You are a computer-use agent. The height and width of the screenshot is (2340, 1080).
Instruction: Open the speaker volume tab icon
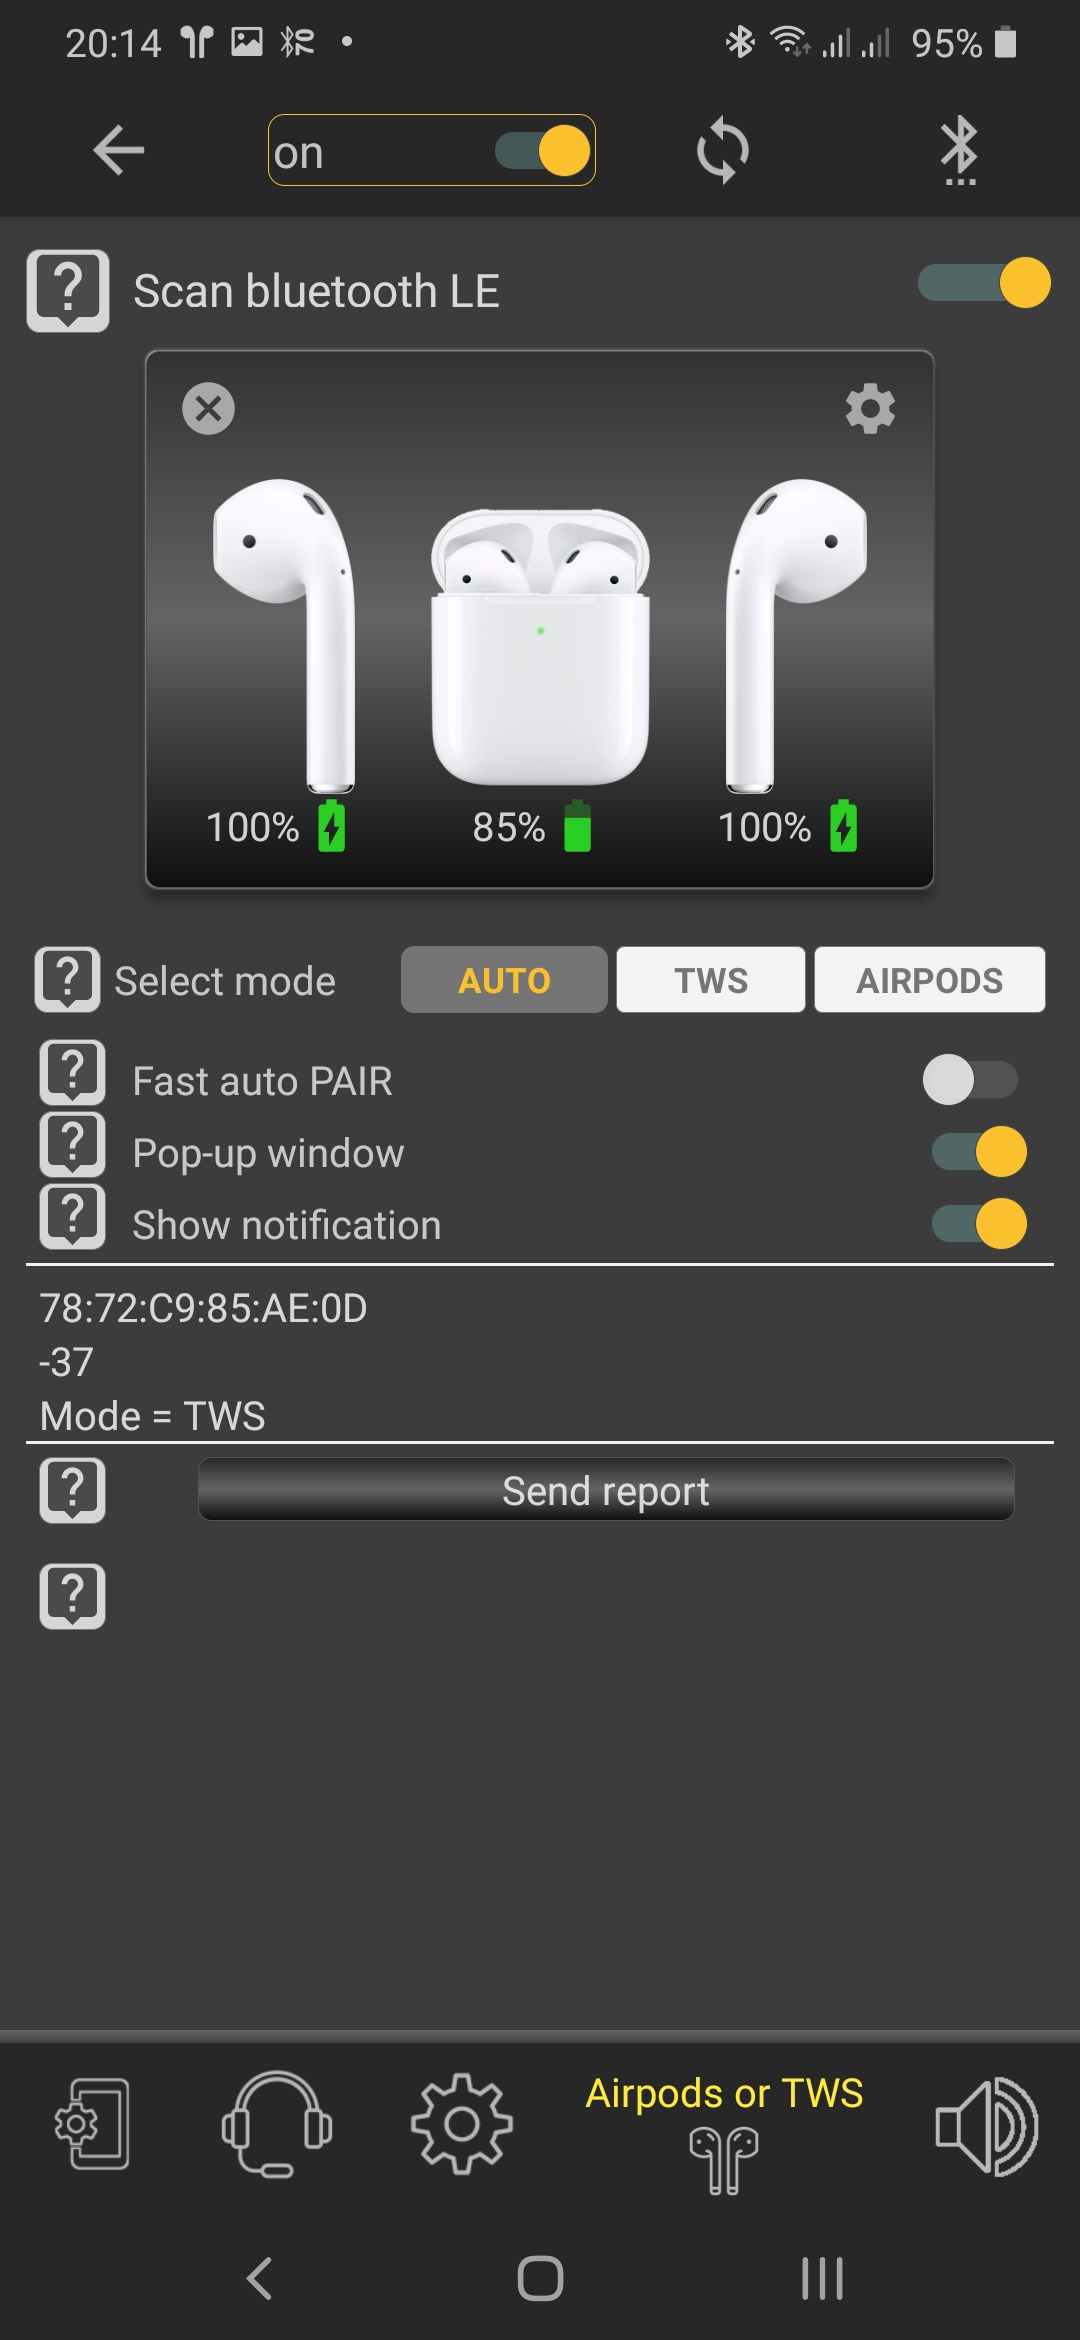[x=986, y=2124]
